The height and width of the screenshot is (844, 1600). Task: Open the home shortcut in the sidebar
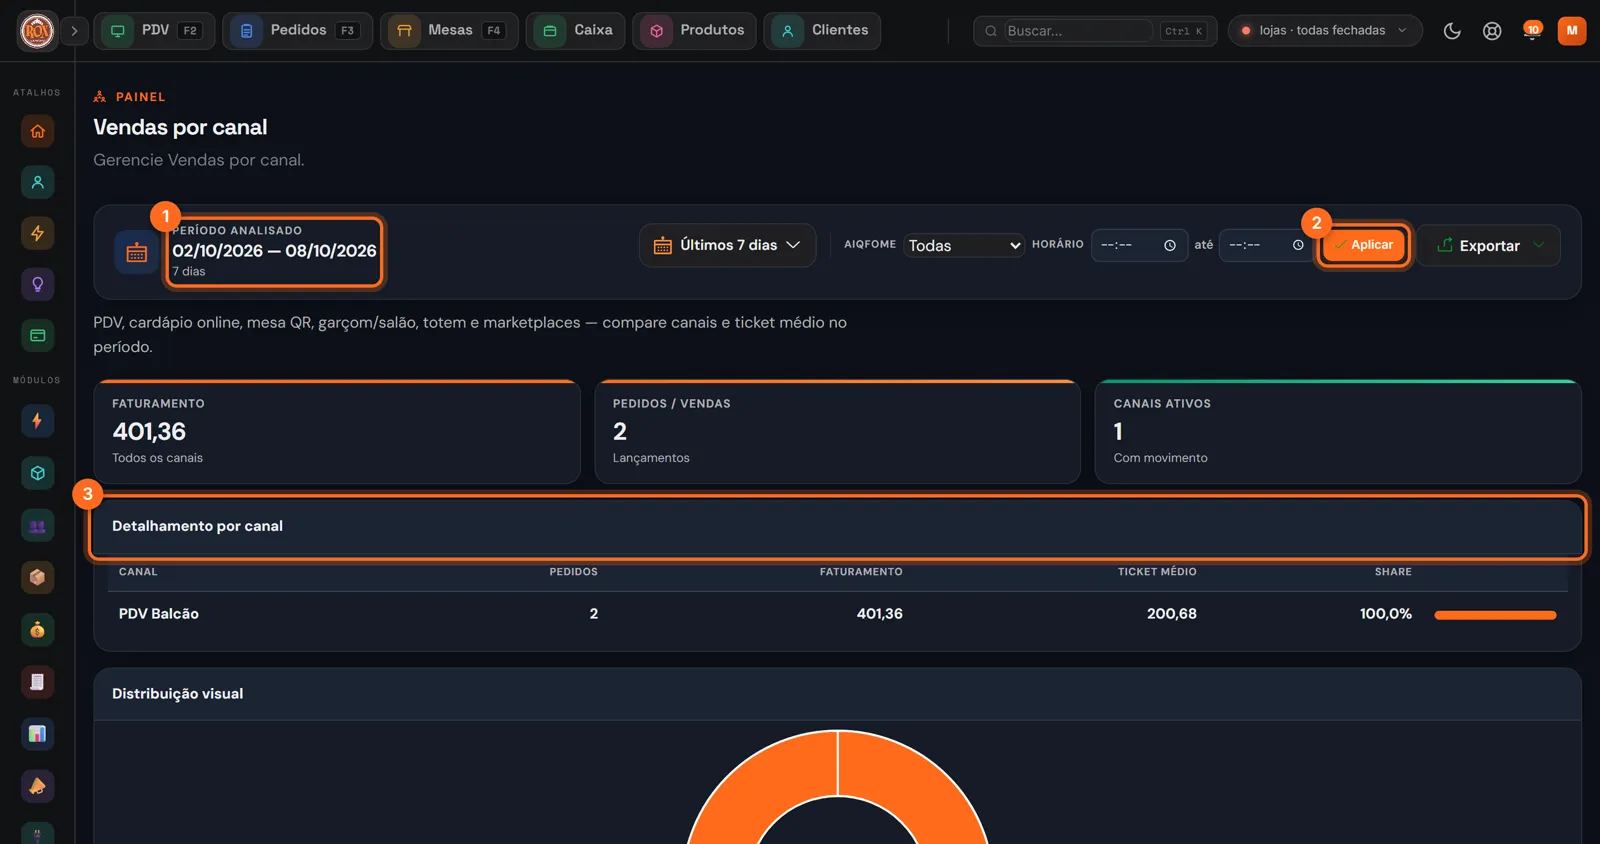(37, 131)
